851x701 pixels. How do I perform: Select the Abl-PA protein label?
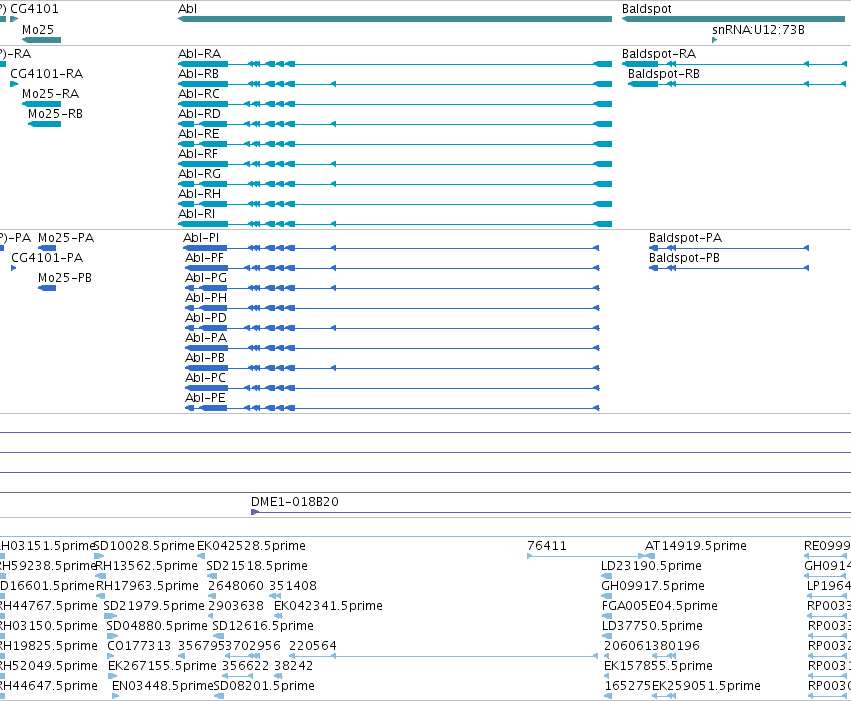click(206, 338)
